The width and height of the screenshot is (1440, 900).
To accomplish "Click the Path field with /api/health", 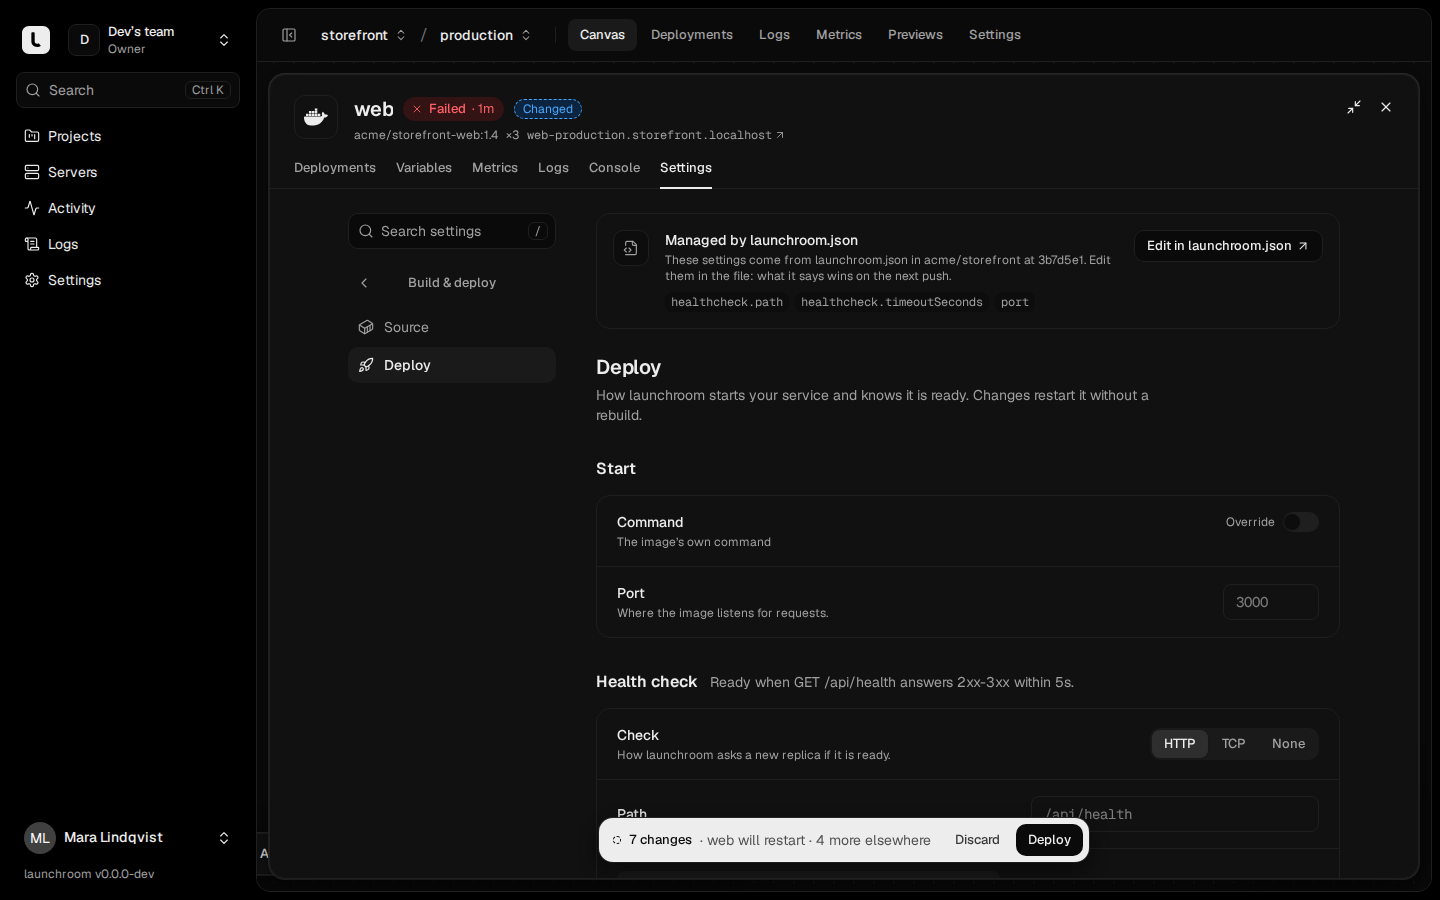I will tap(1175, 814).
